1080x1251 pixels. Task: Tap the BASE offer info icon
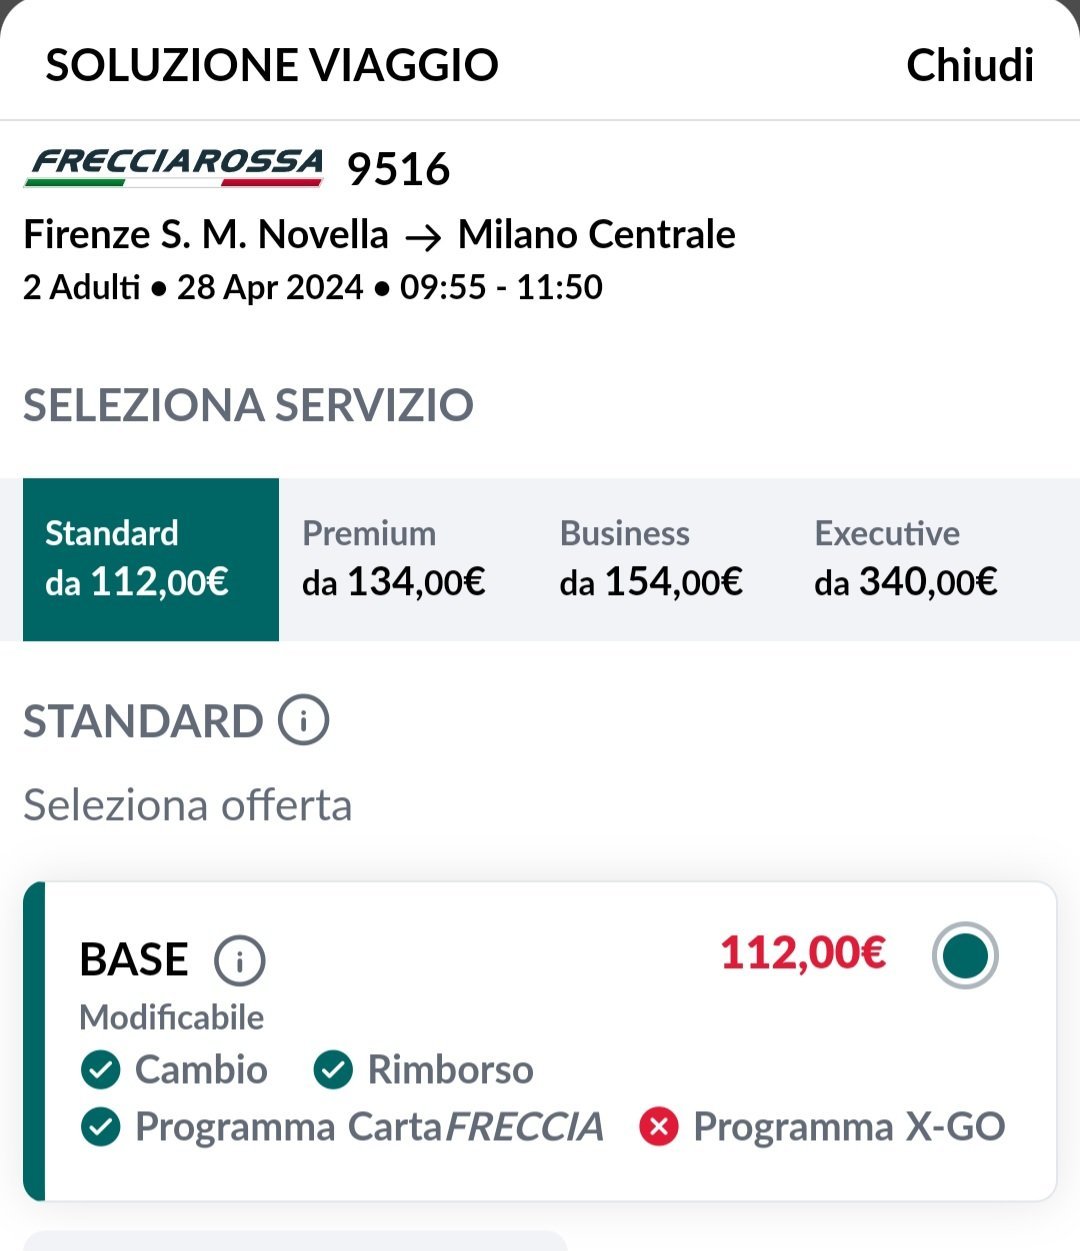tap(239, 961)
